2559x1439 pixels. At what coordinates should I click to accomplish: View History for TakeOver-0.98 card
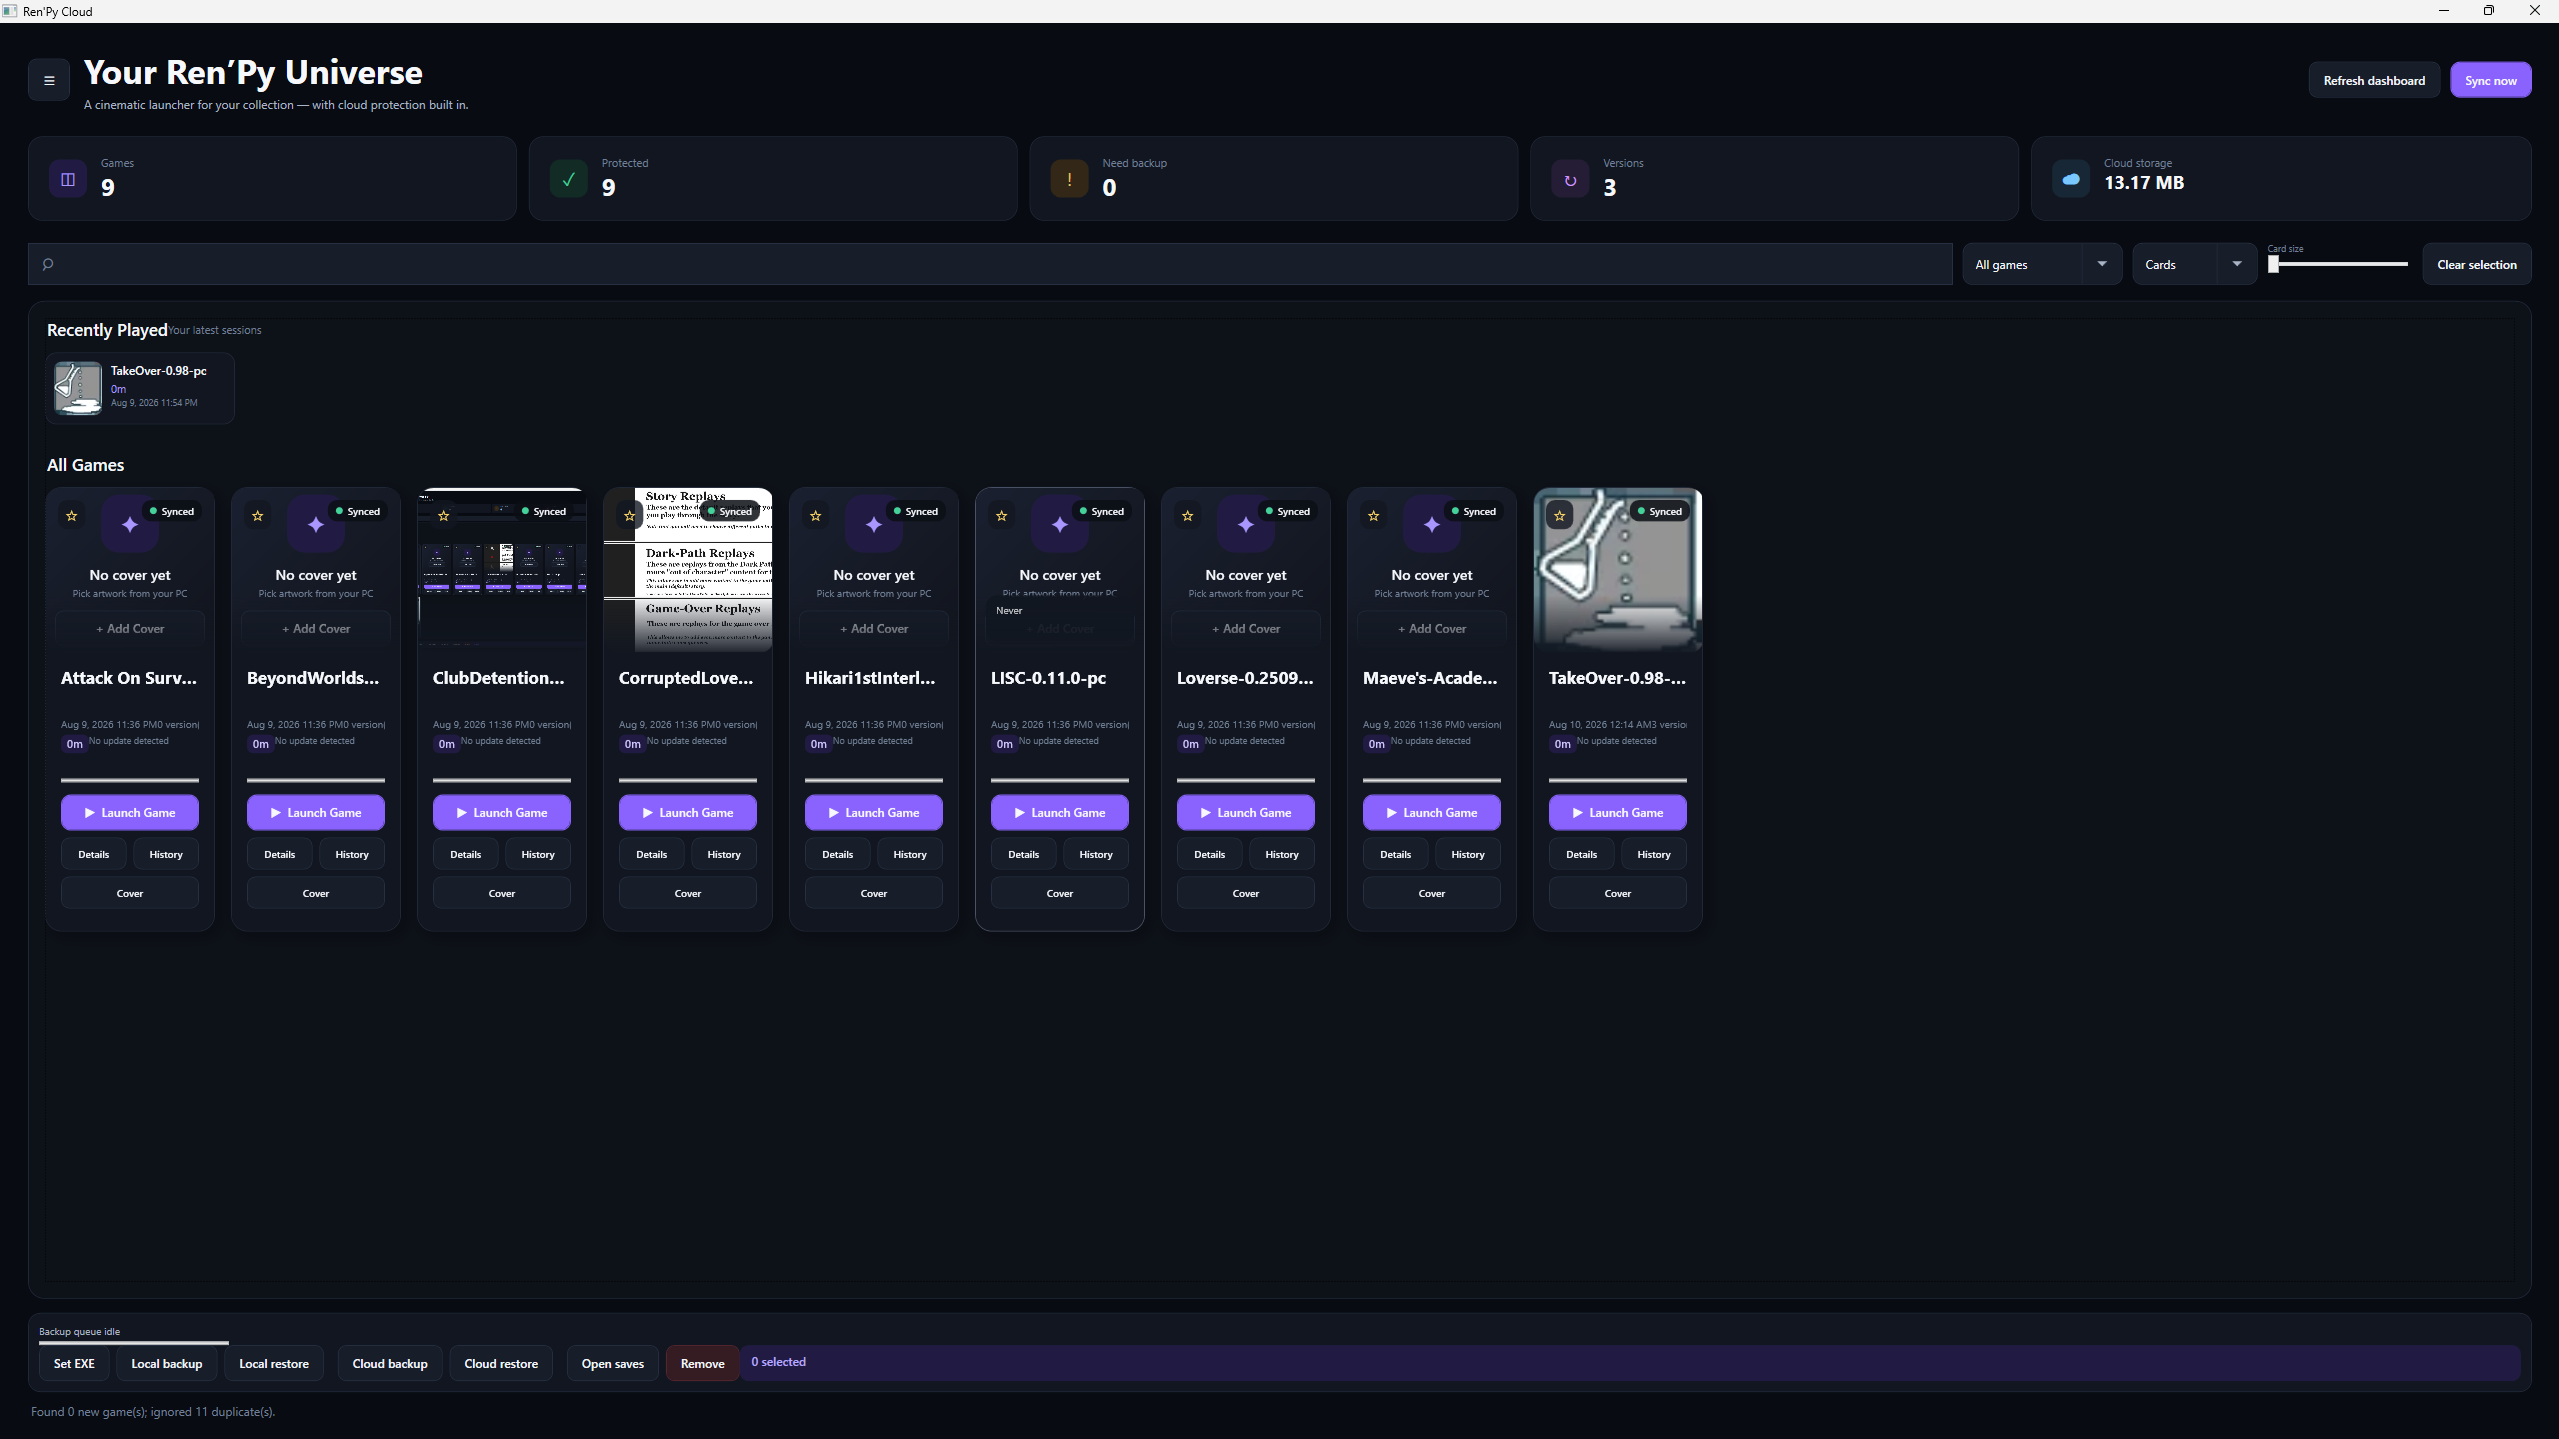pos(1654,855)
